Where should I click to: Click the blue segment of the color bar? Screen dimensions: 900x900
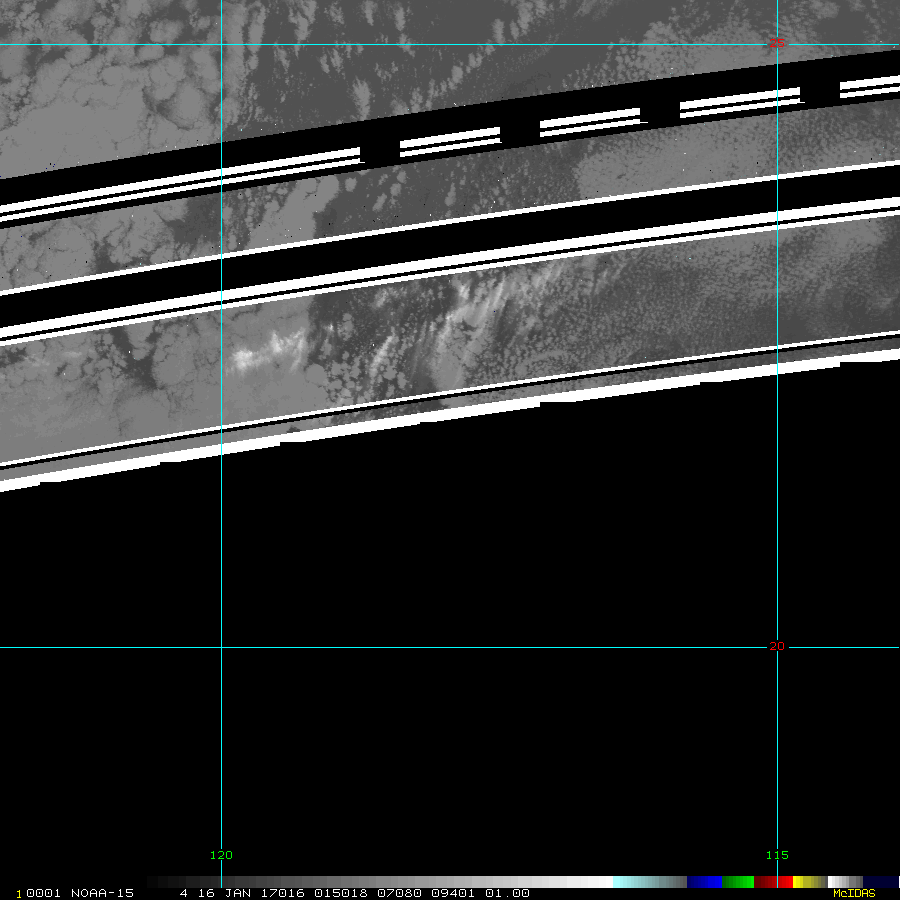[x=704, y=882]
